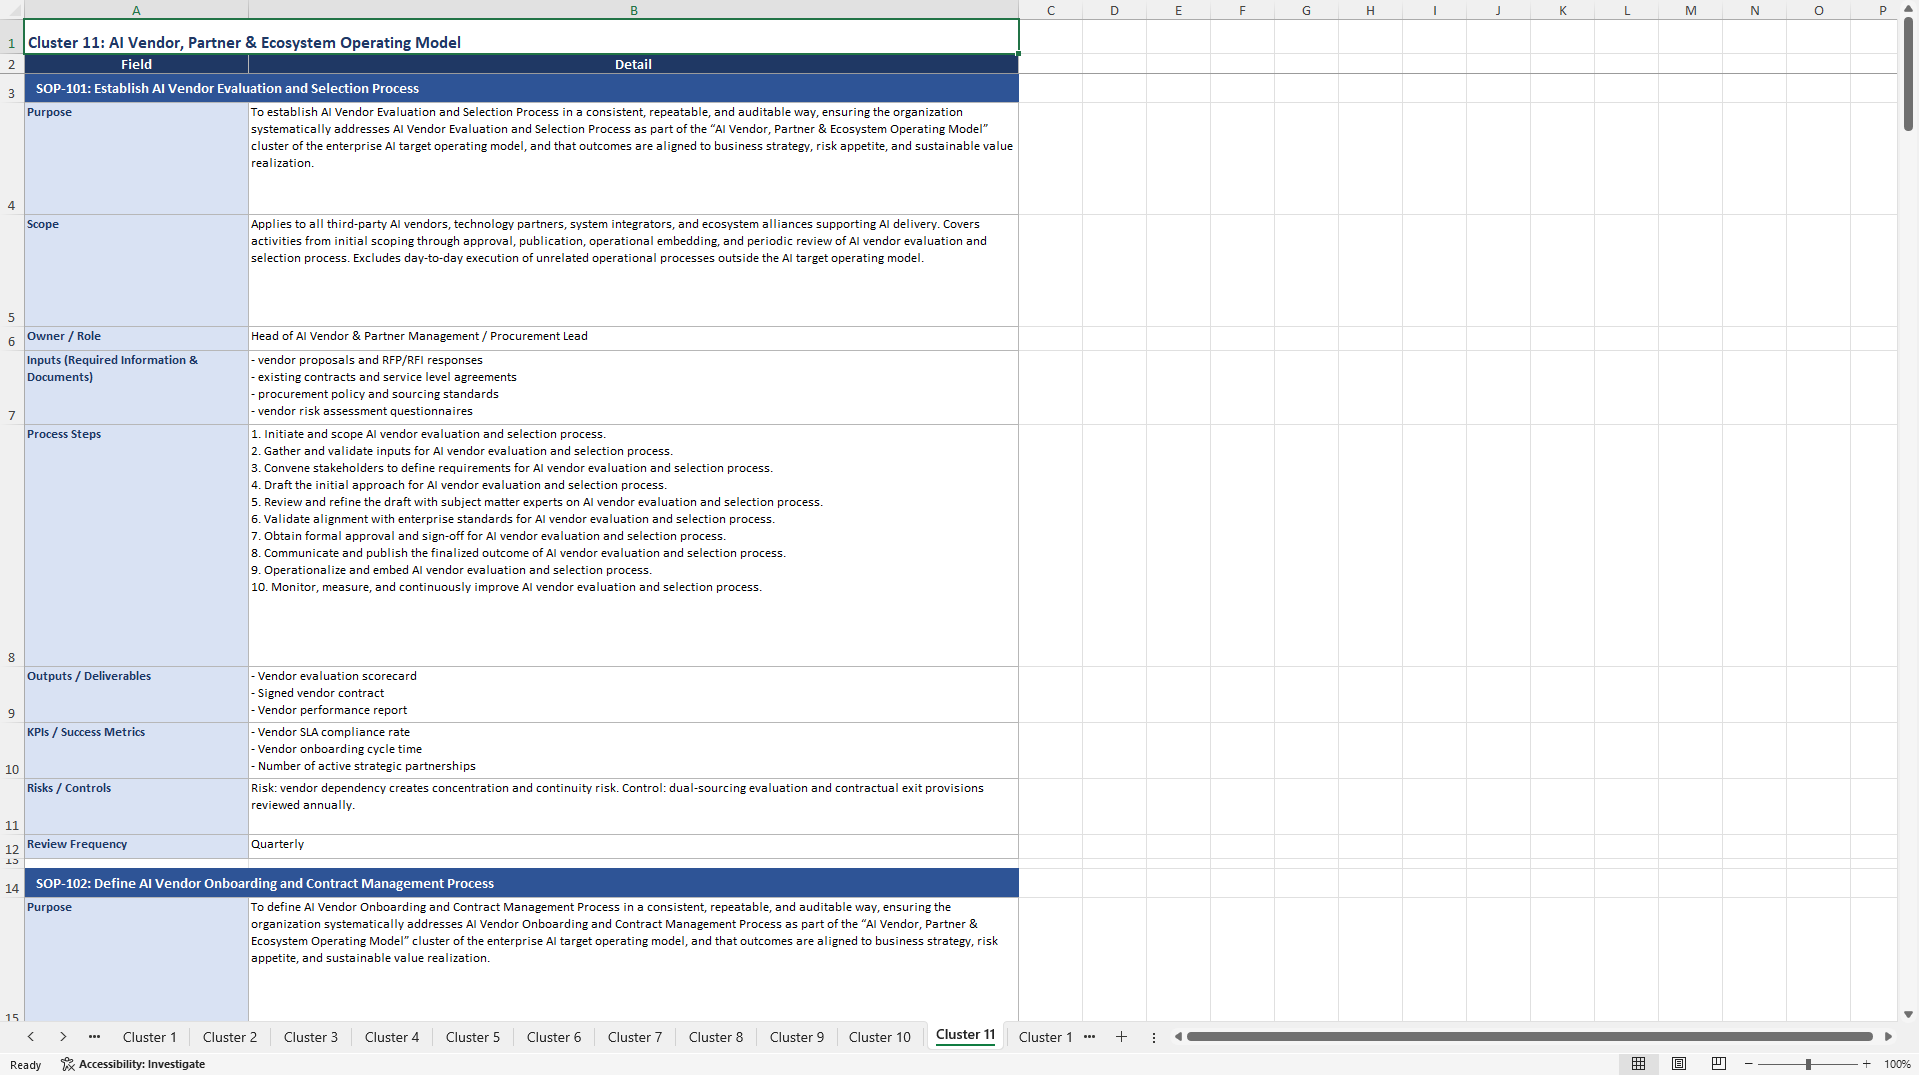Open the Cluster 3 sheet
1919x1075 pixels.
tap(311, 1037)
